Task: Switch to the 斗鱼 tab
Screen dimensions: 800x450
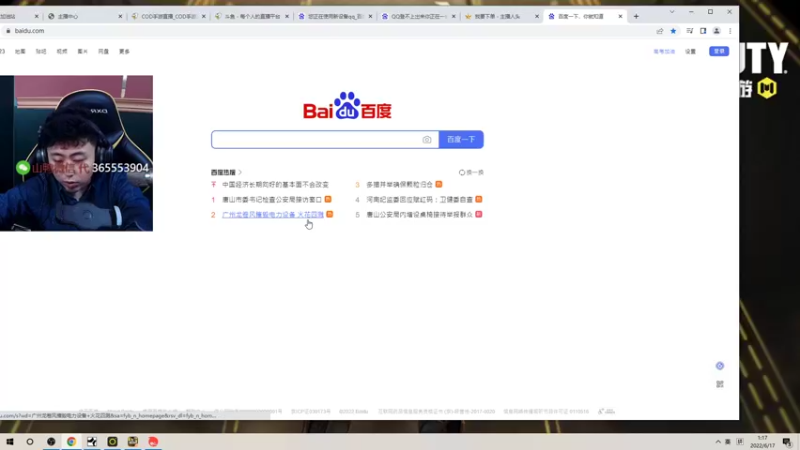Action: 250,16
